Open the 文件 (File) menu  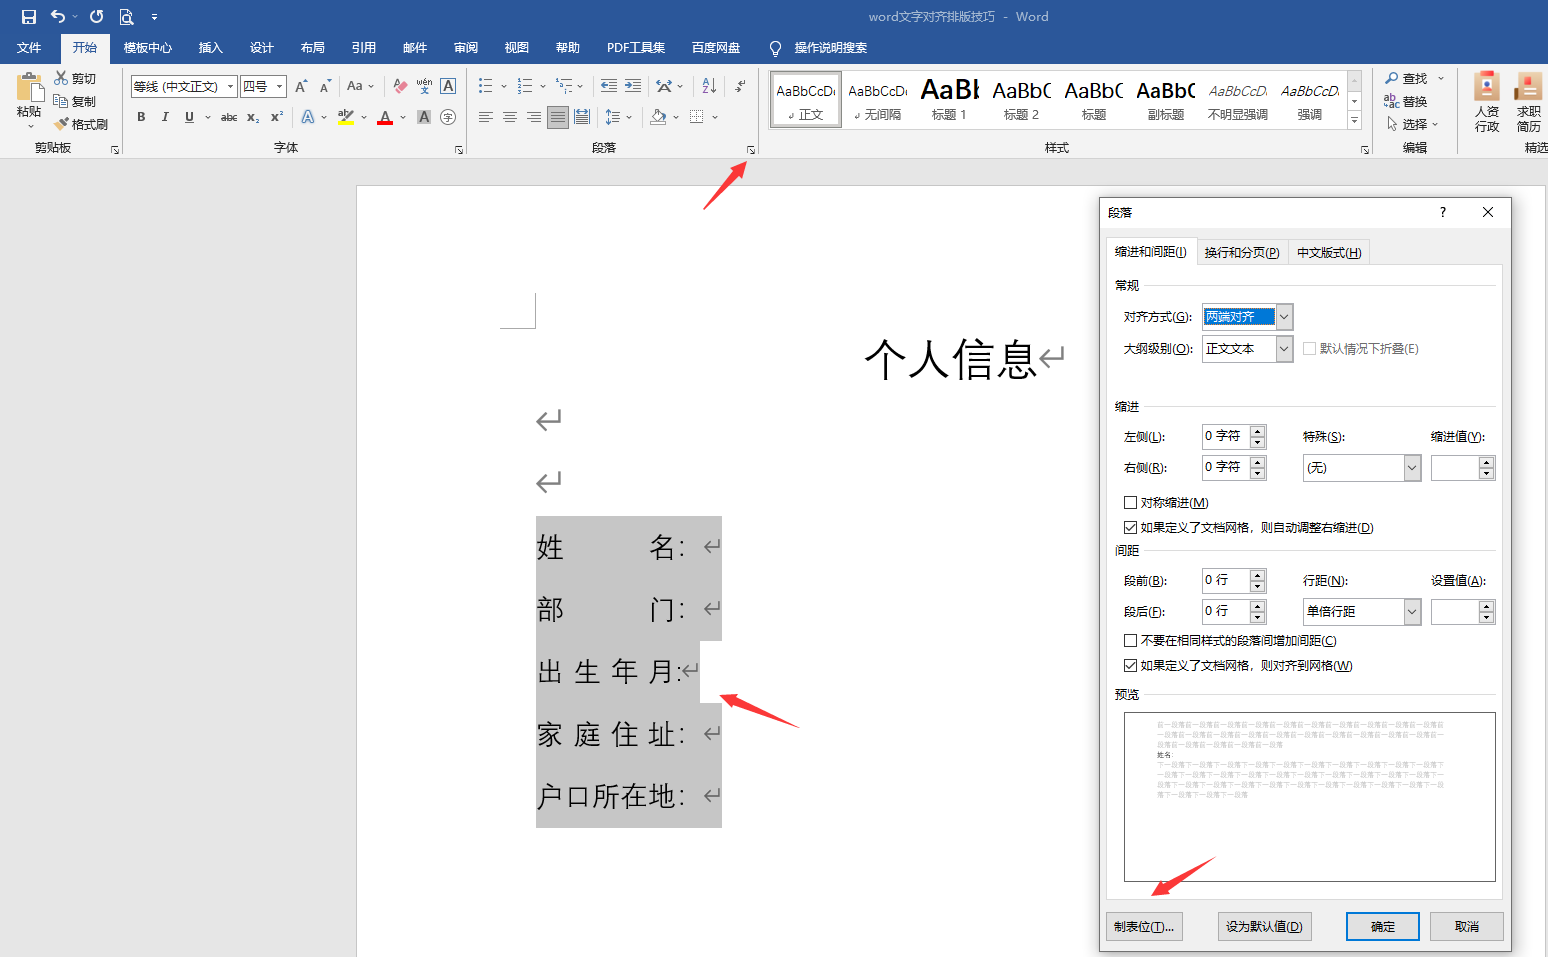(29, 48)
